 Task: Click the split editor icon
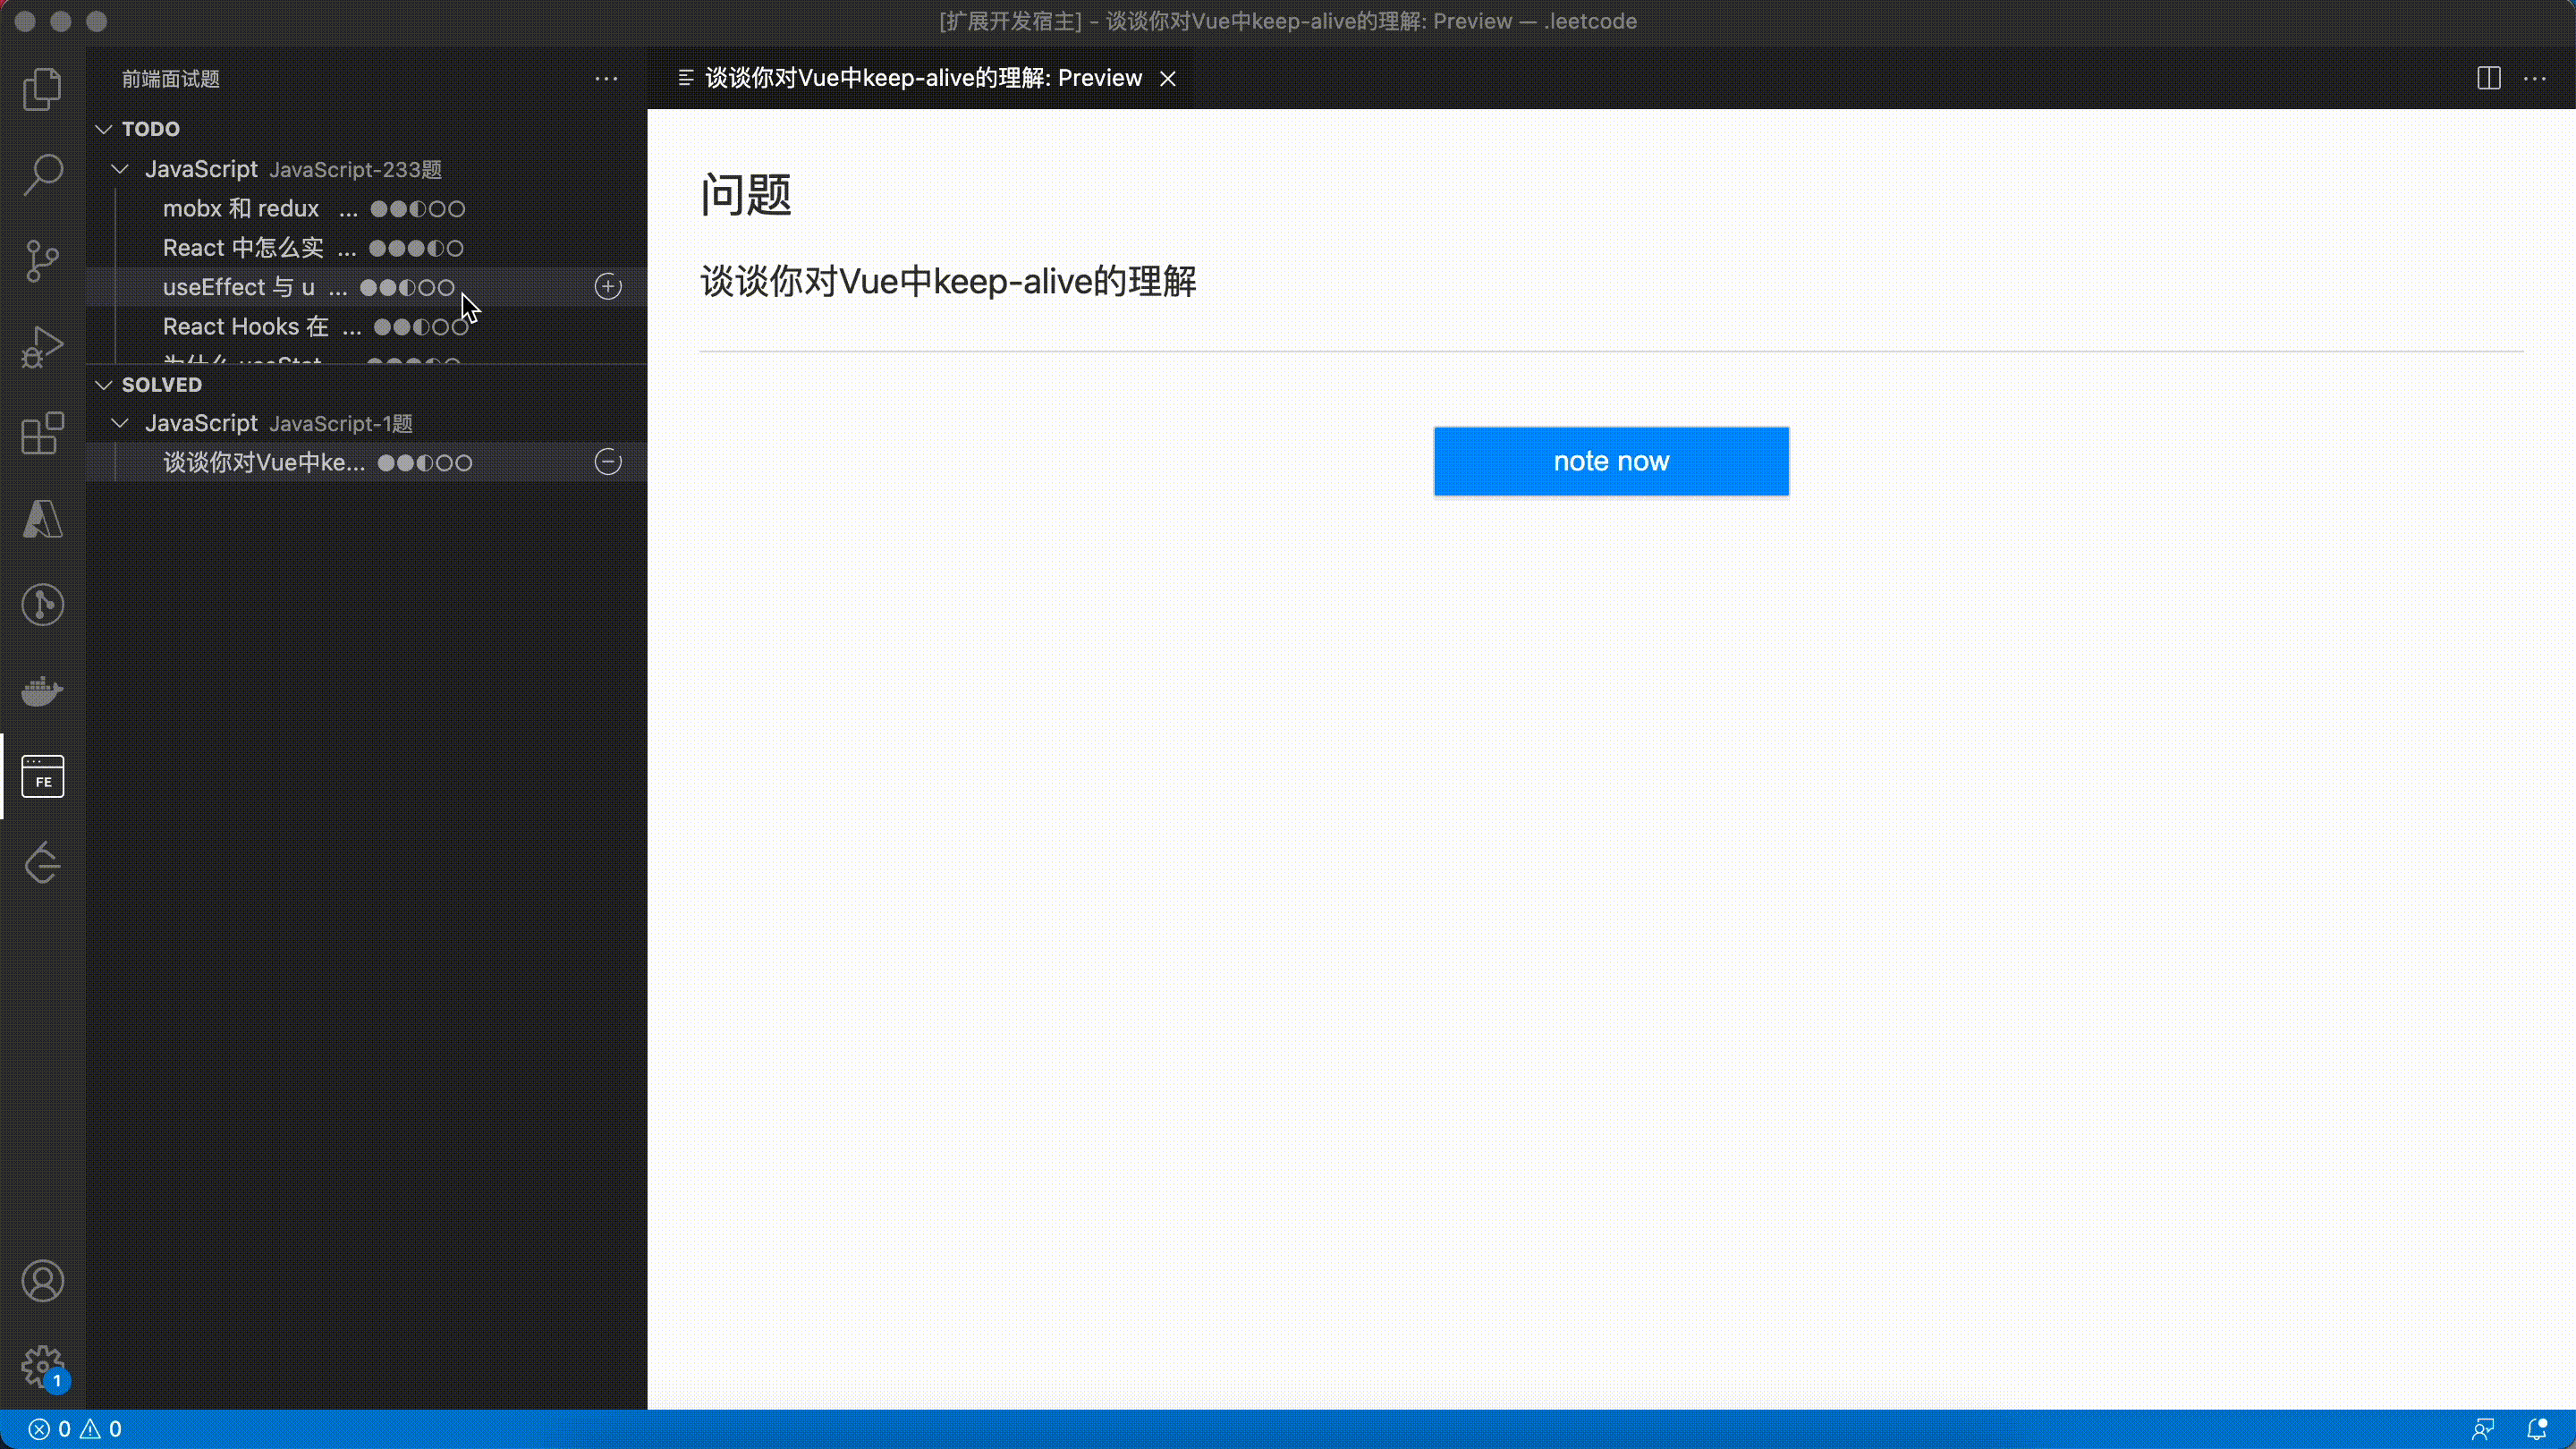tap(2488, 78)
